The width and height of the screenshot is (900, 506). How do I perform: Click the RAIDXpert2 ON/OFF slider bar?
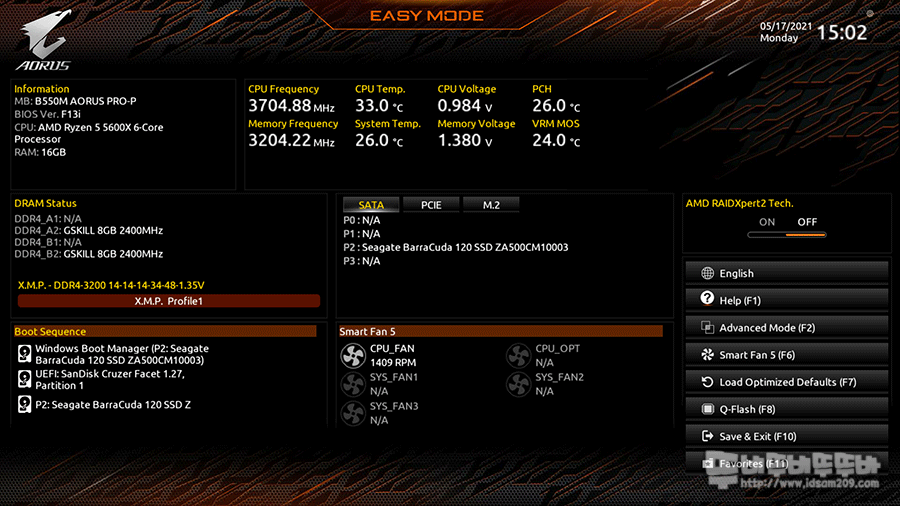(x=786, y=235)
